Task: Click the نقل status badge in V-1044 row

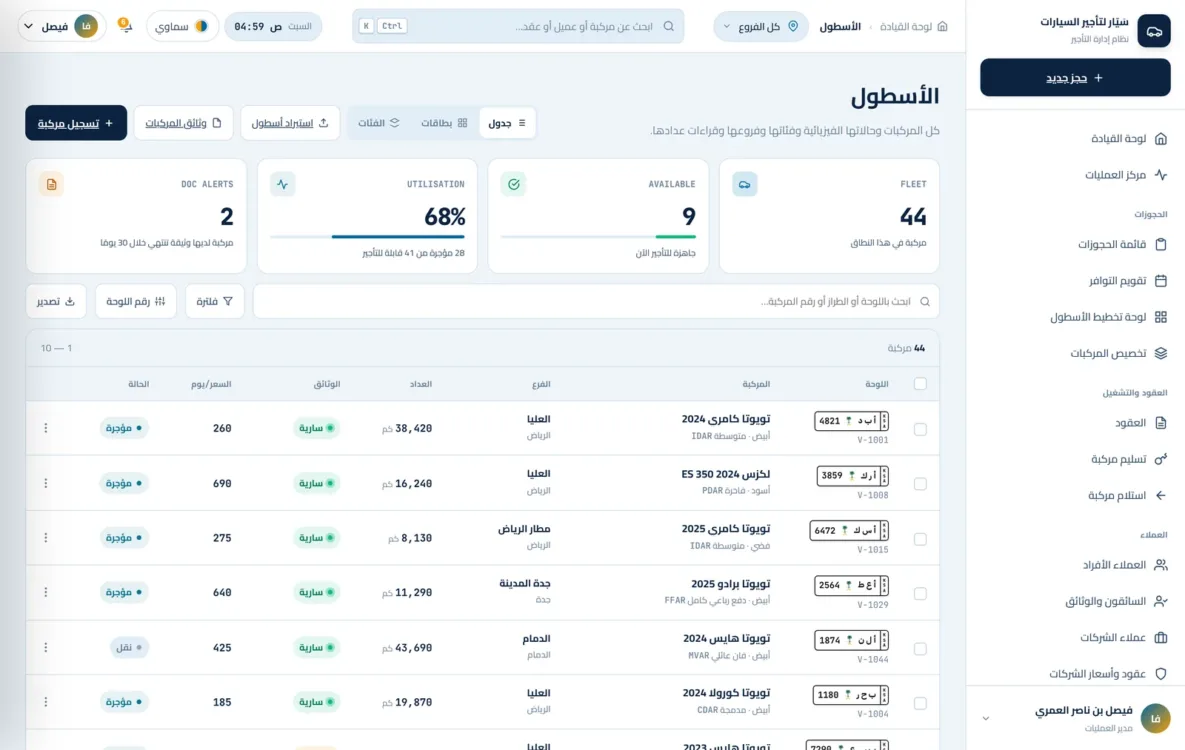Action: (128, 647)
